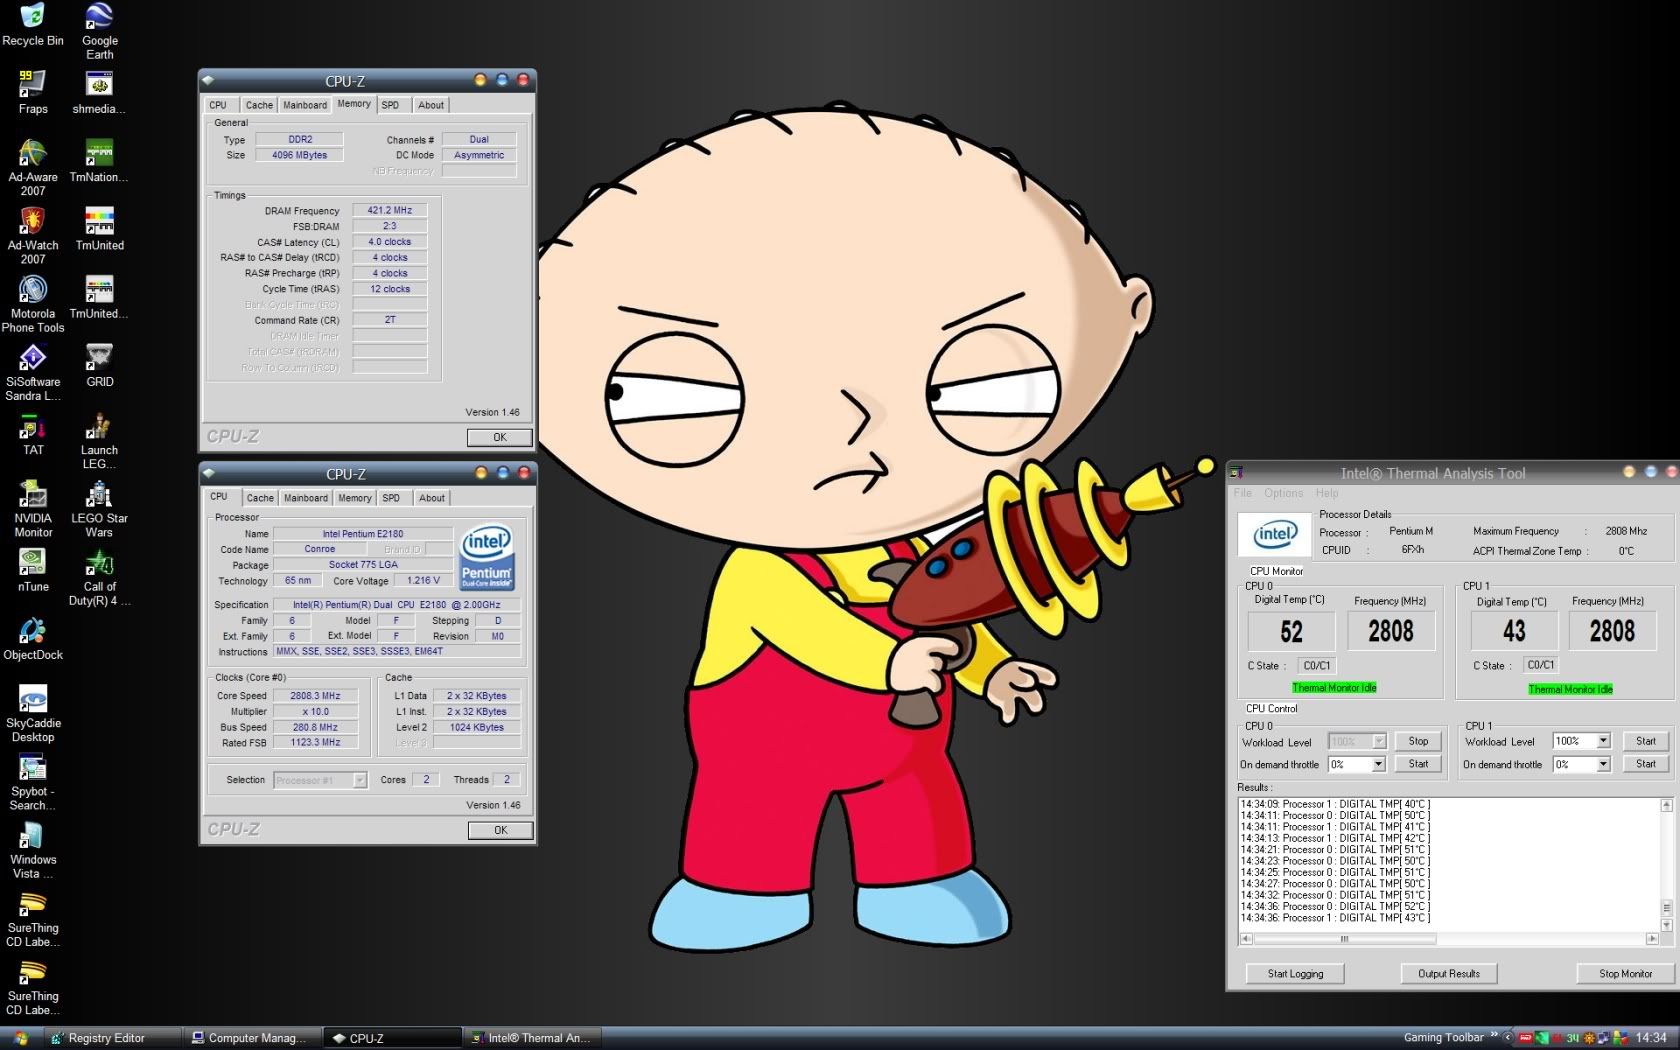Click the results log horizontal scrollbar
The image size is (1680, 1050).
pos(1344,939)
